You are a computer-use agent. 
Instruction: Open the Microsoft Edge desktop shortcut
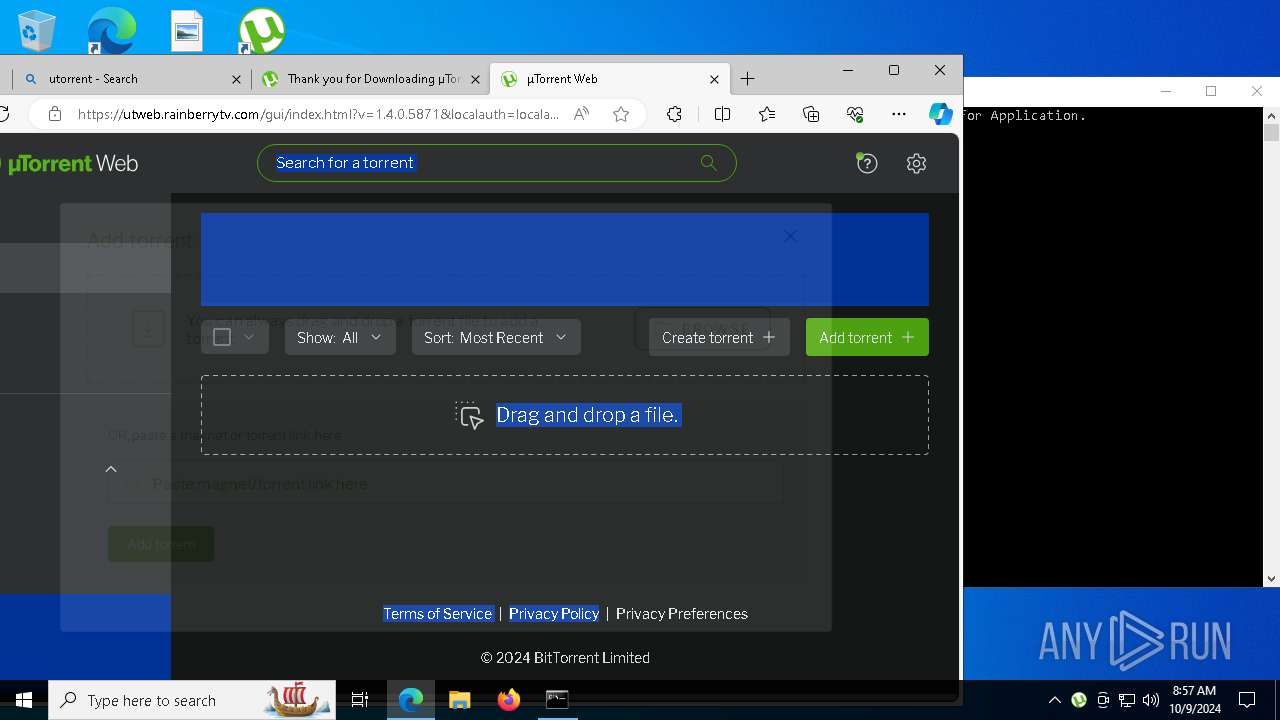[111, 30]
